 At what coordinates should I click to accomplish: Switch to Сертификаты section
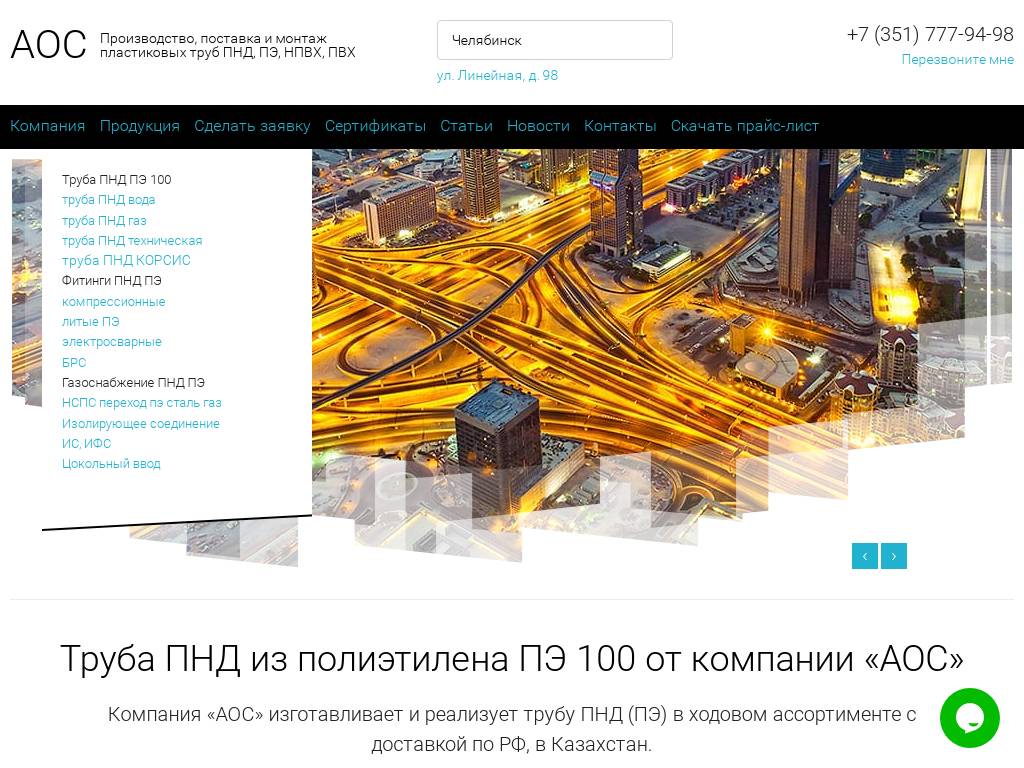pos(375,126)
